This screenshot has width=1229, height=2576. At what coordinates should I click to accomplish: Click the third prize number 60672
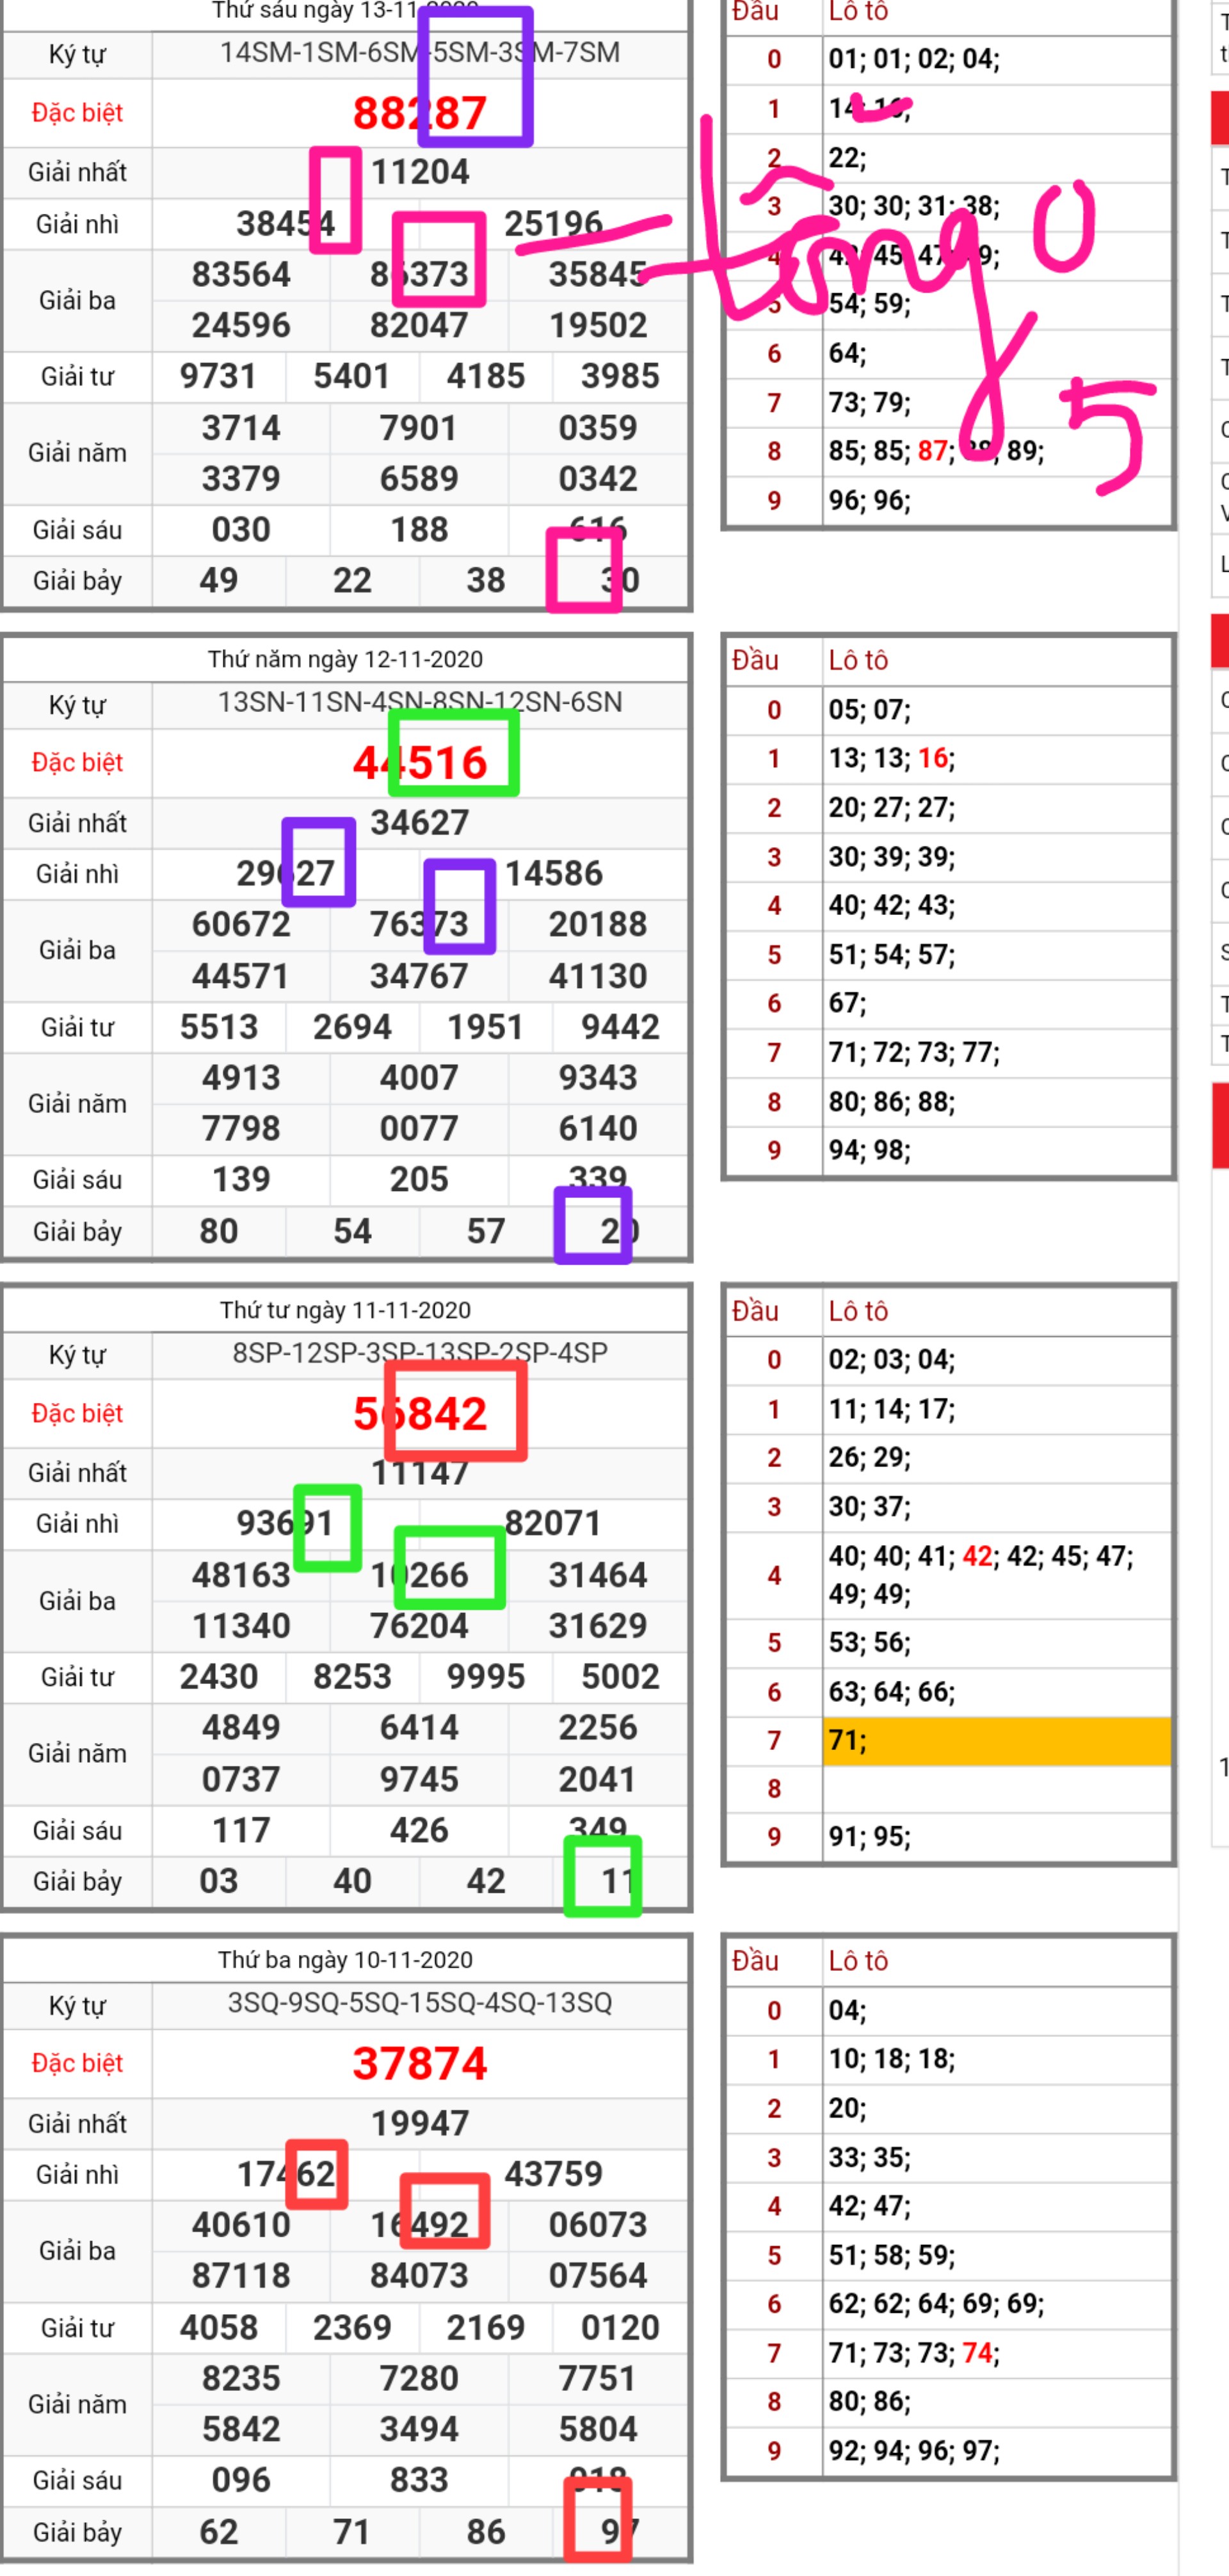[x=241, y=924]
